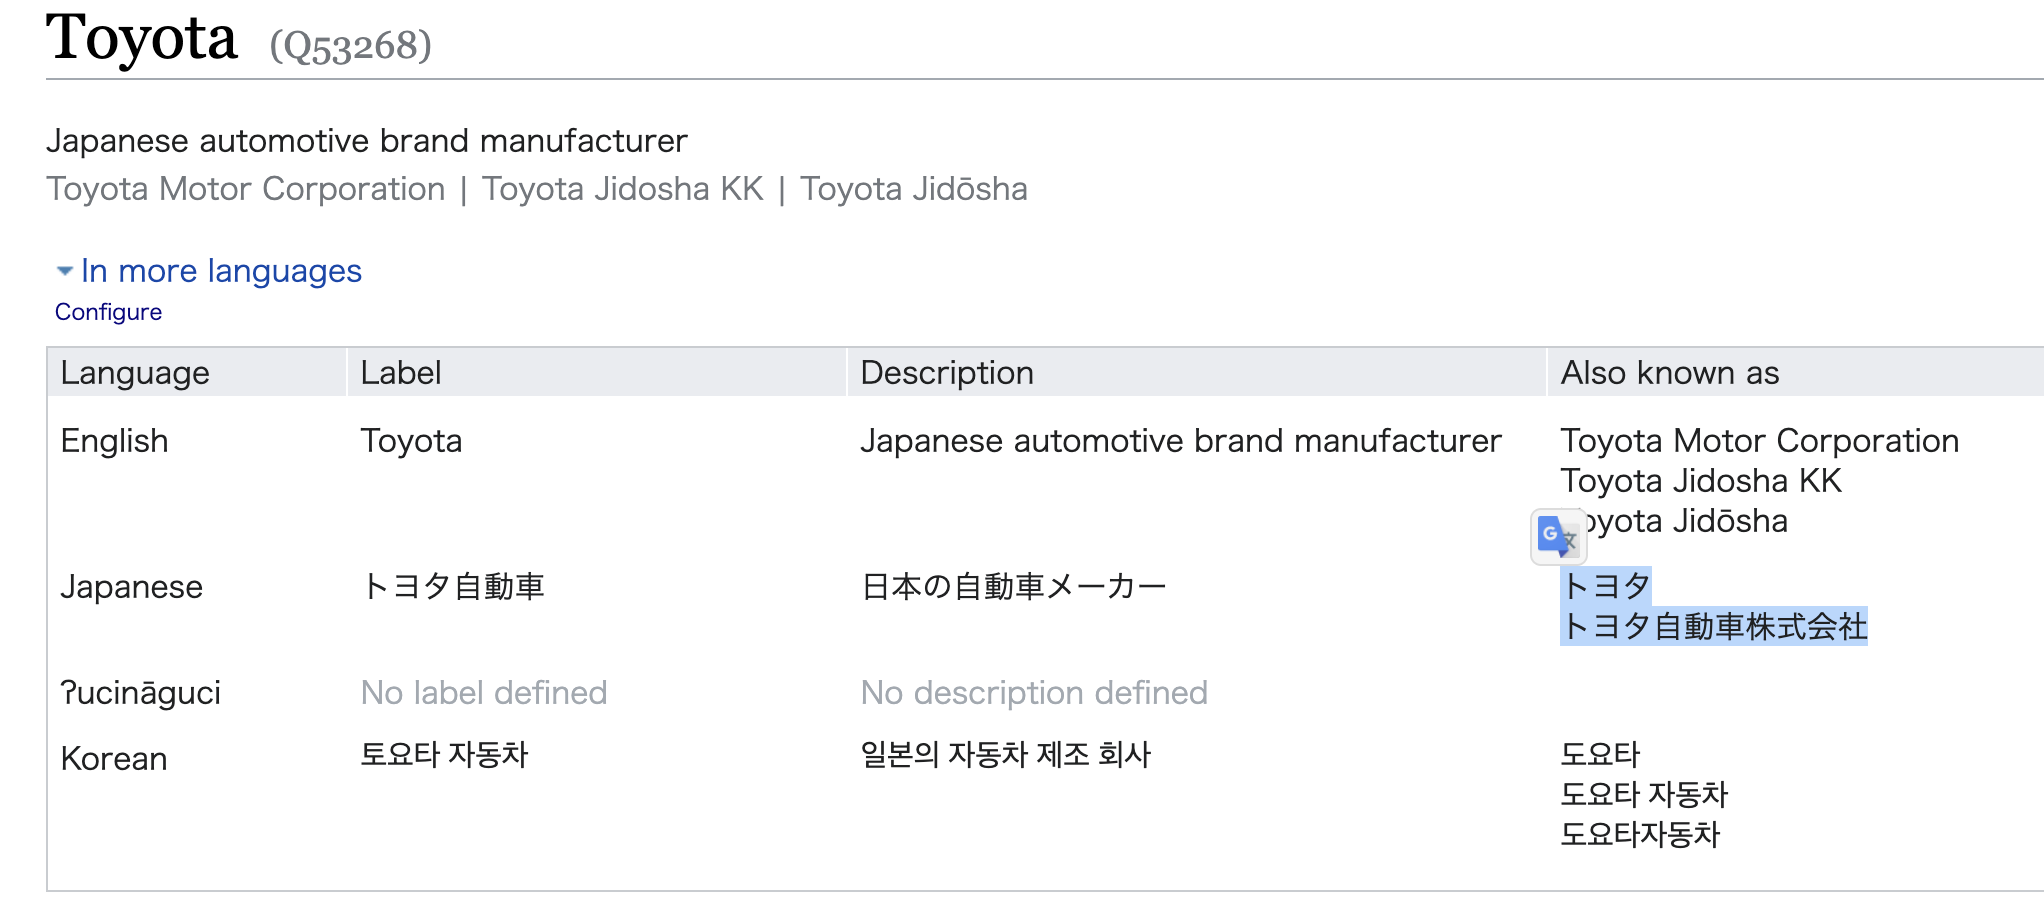
Task: Open the Configure languages link
Action: [108, 313]
